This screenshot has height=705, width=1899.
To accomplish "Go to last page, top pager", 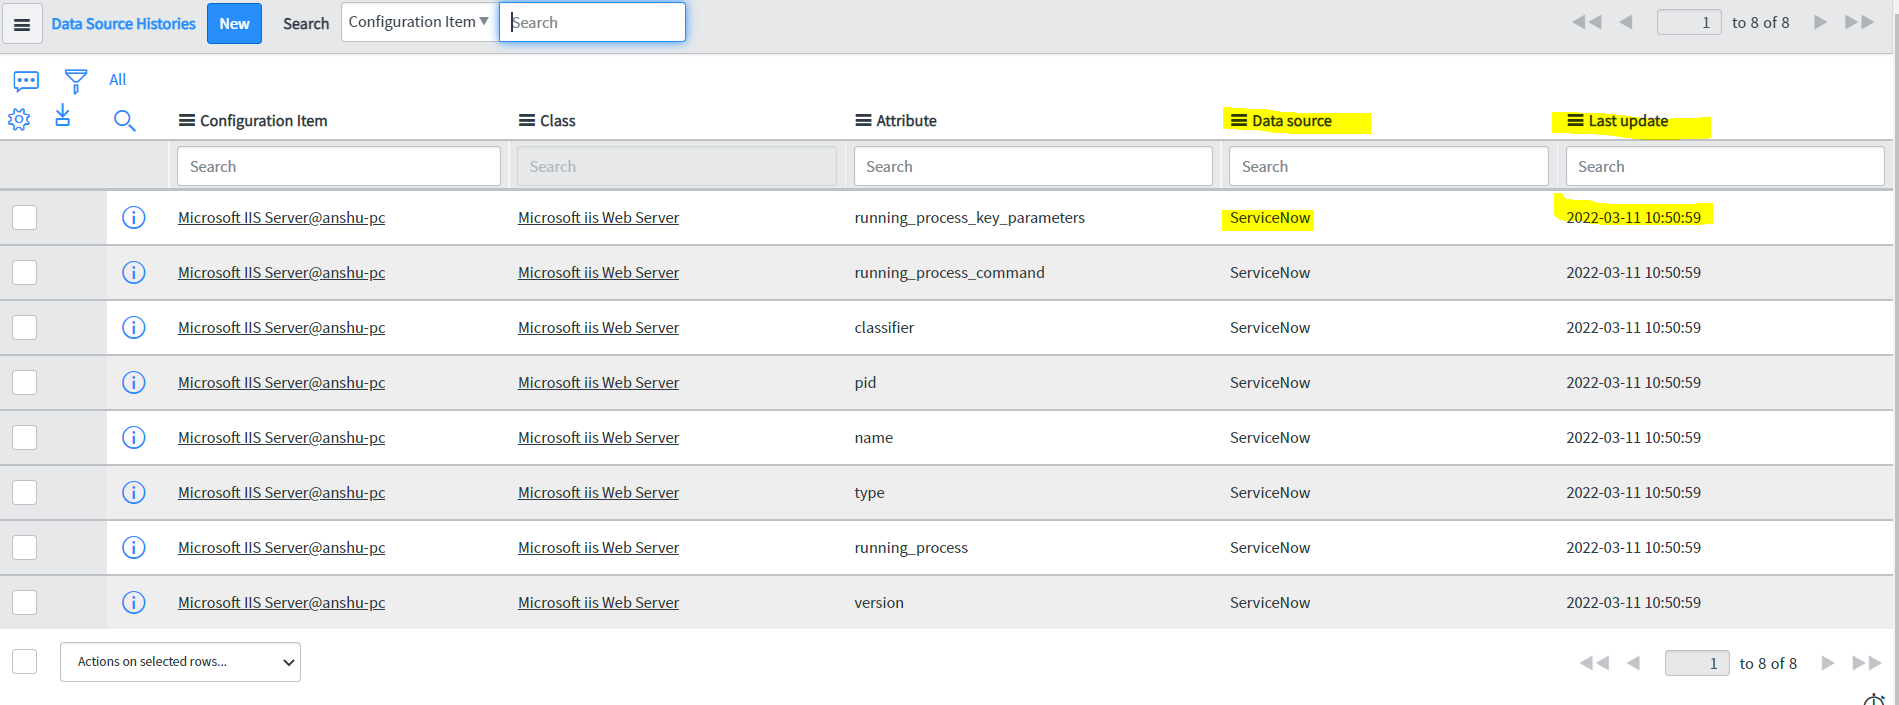I will [1860, 22].
